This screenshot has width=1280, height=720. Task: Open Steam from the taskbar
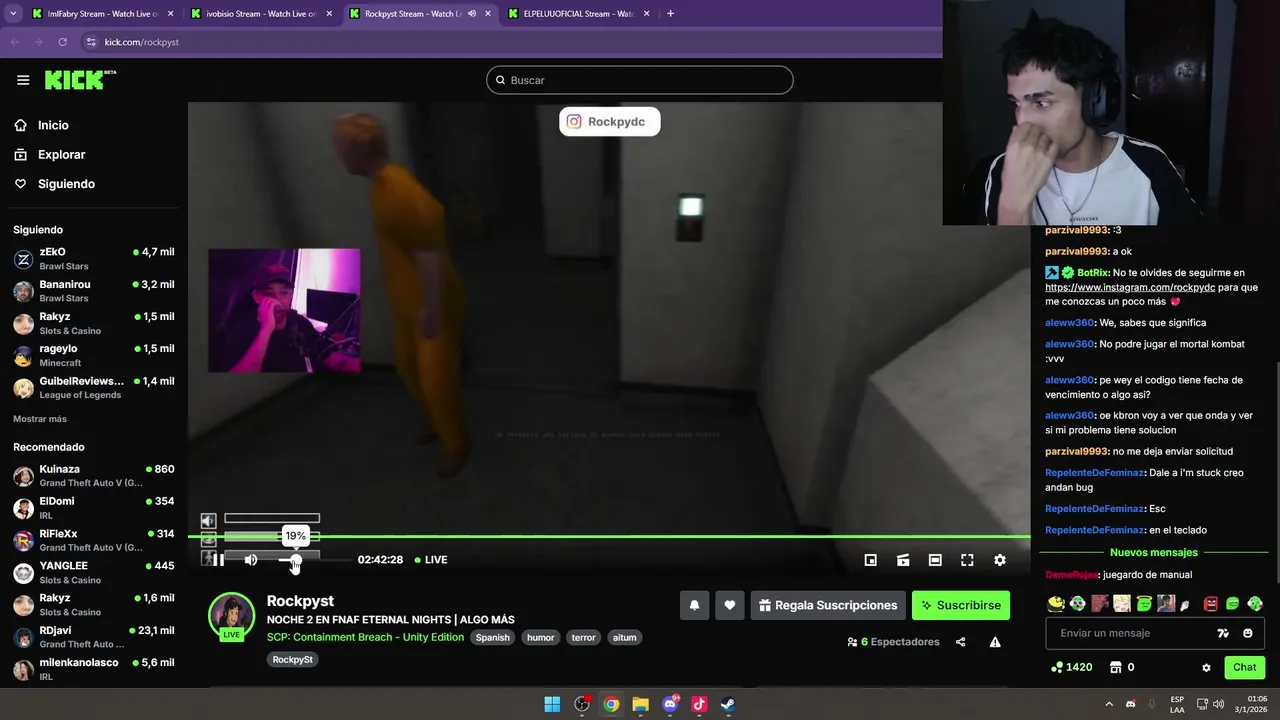pyautogui.click(x=728, y=704)
